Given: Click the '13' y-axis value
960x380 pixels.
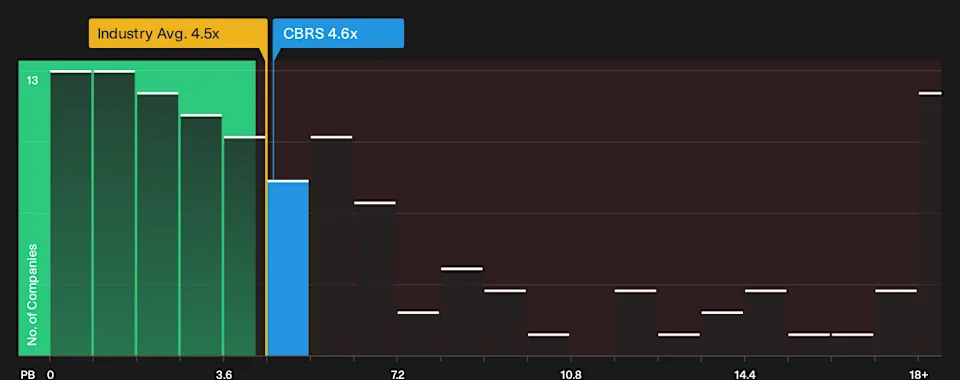Looking at the screenshot, I should 32,80.
